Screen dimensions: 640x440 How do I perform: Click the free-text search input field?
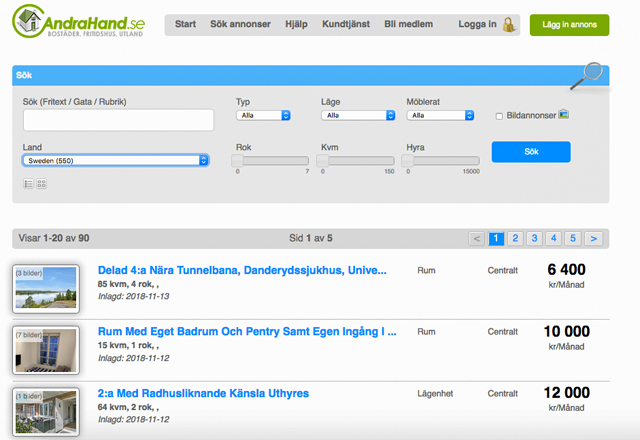click(118, 120)
